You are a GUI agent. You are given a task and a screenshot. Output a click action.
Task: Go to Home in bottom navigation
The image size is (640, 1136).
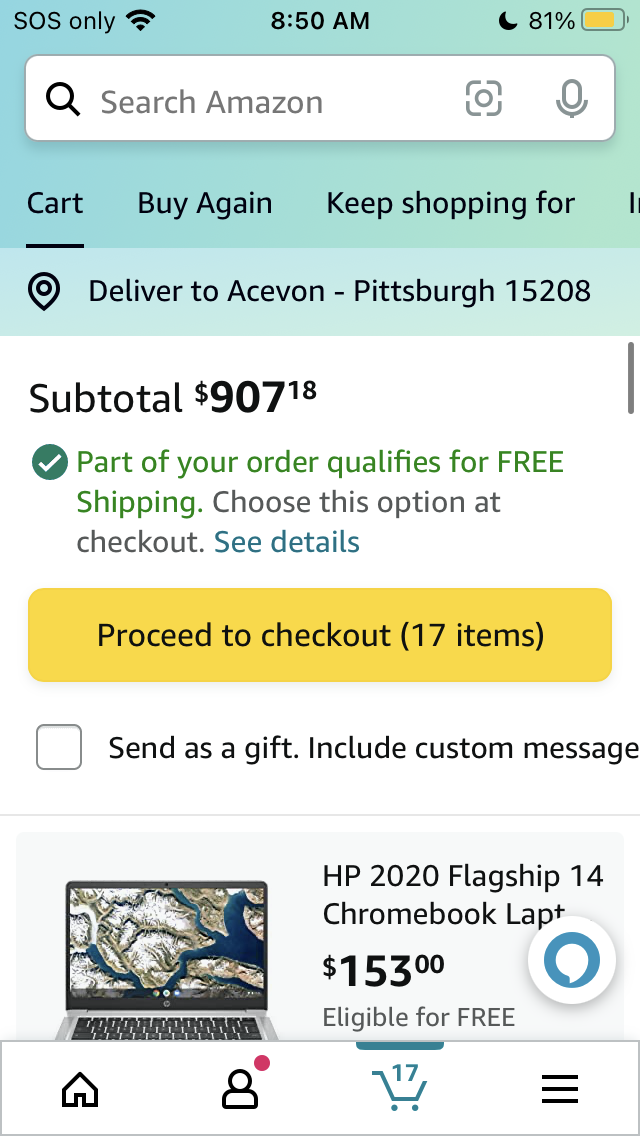coord(80,1089)
